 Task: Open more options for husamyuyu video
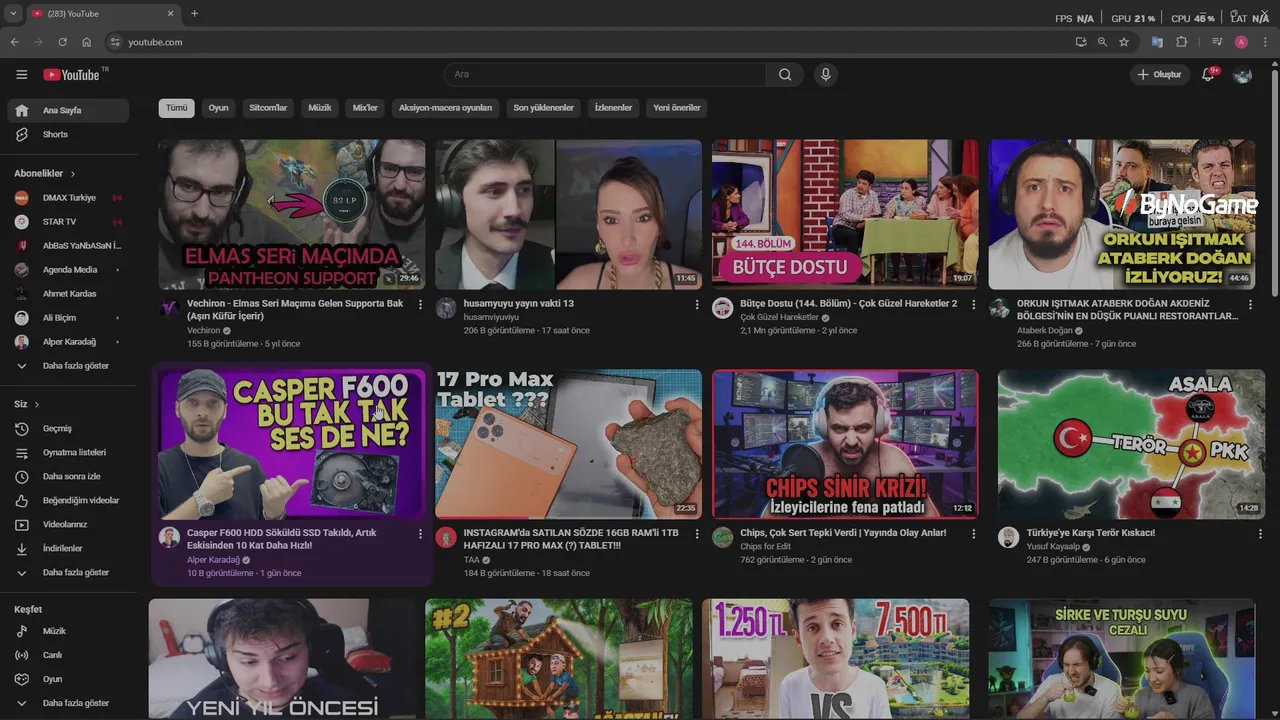coord(696,304)
